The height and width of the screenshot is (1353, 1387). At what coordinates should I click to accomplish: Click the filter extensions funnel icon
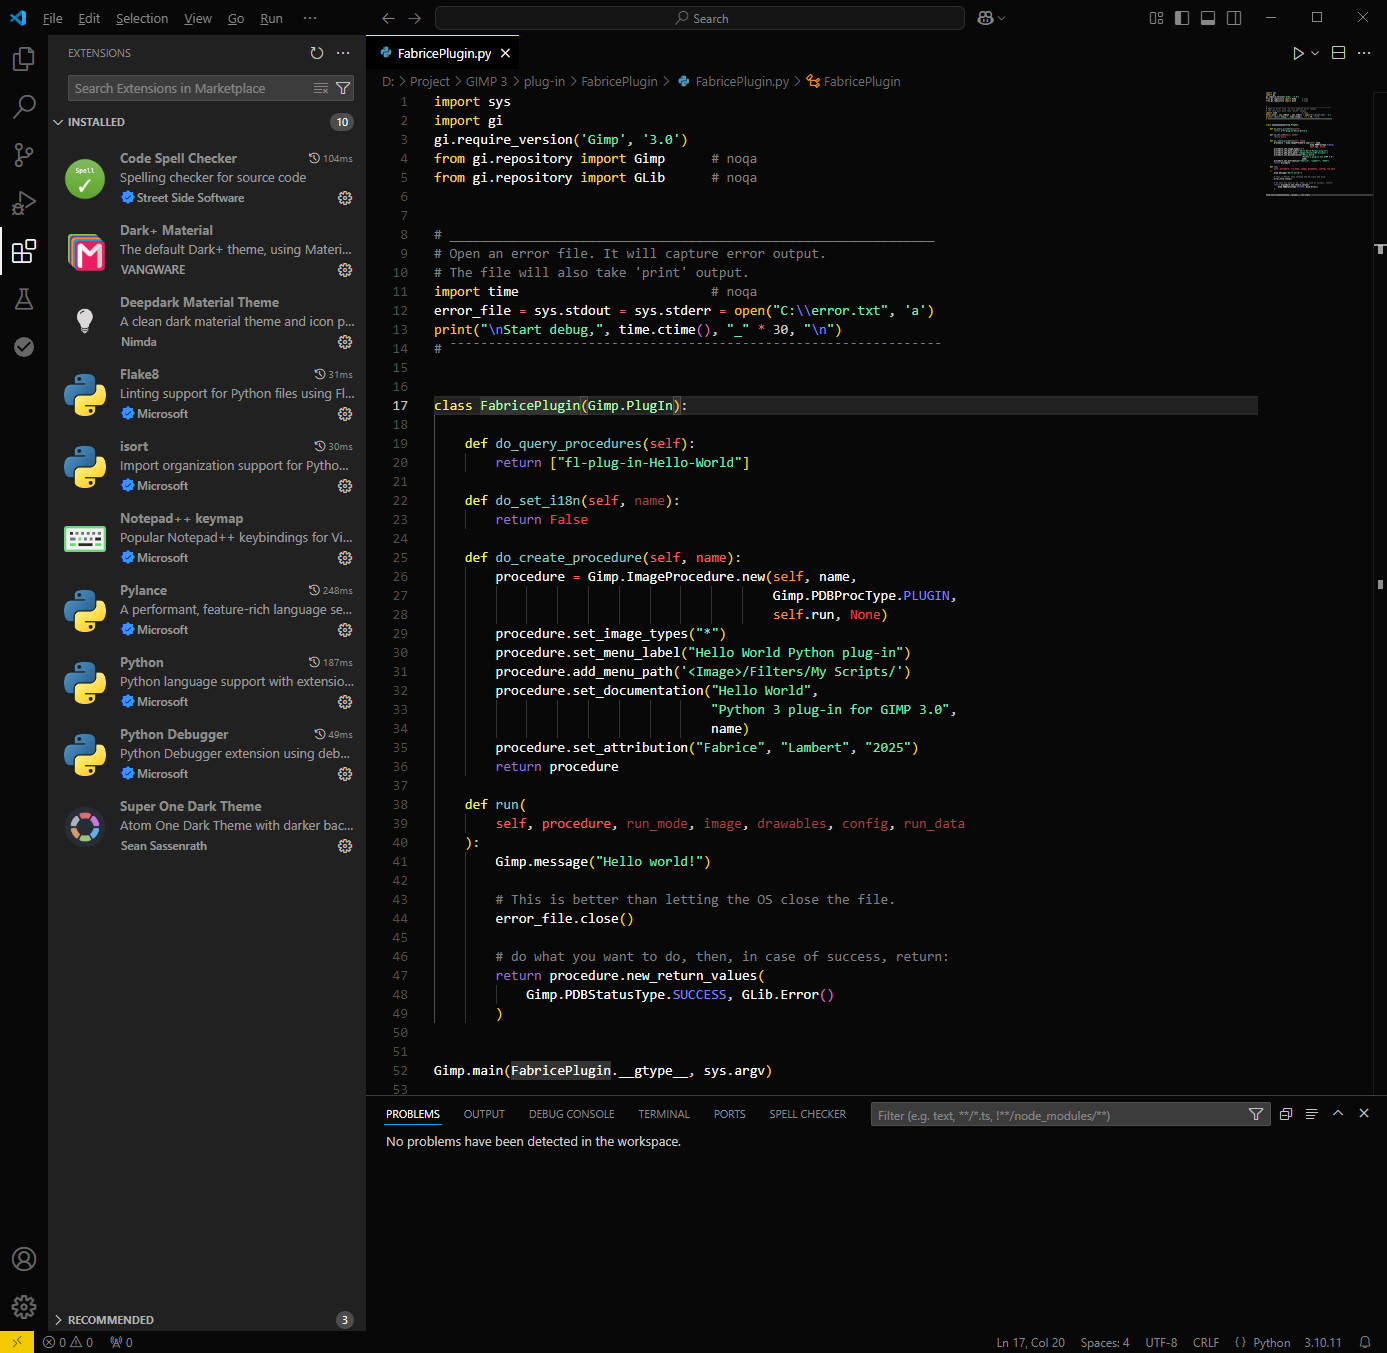343,88
